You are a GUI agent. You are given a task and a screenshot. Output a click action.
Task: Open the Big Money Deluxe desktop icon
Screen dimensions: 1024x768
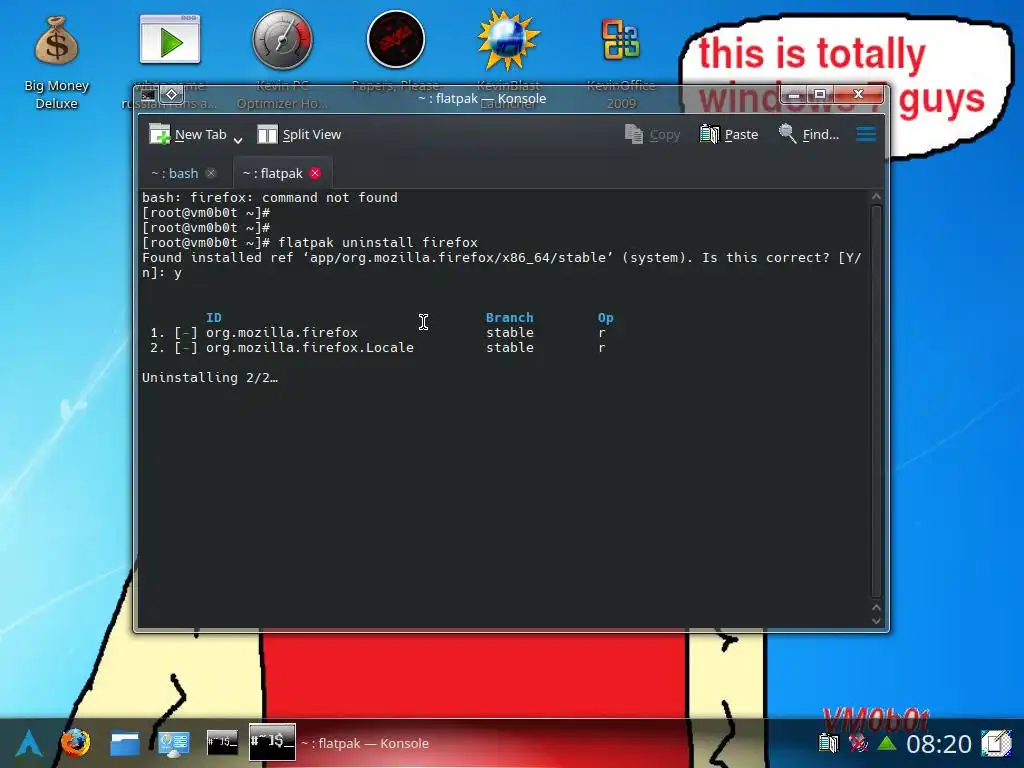click(x=56, y=59)
